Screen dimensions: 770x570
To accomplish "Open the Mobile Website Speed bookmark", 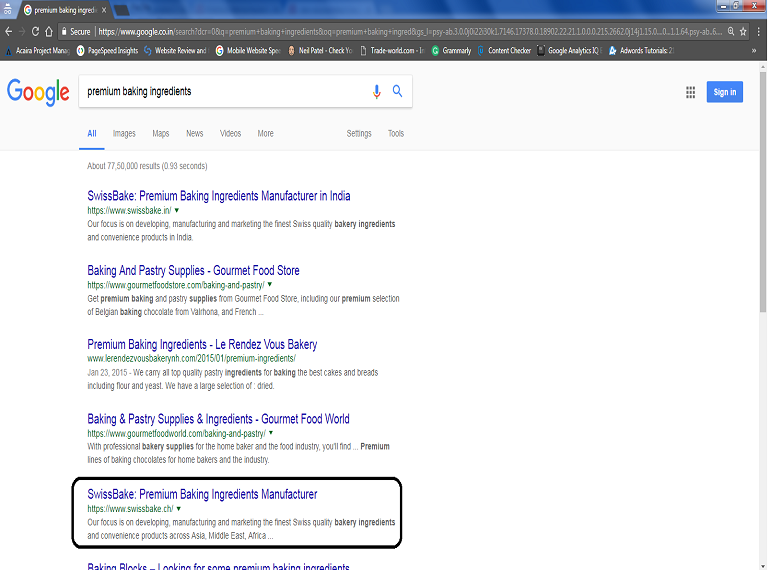I will 248,51.
